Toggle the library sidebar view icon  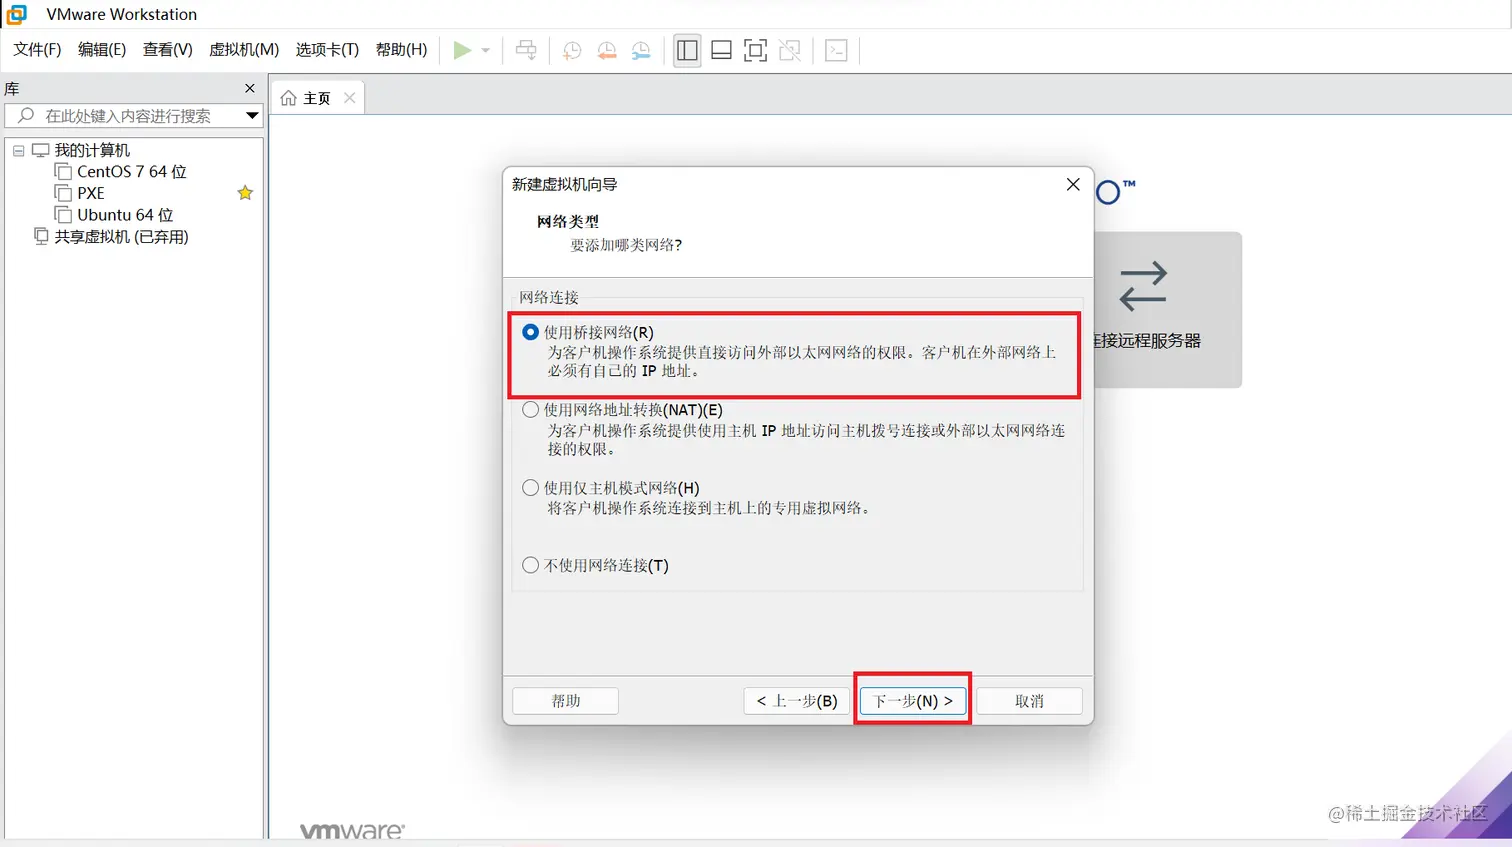click(687, 50)
